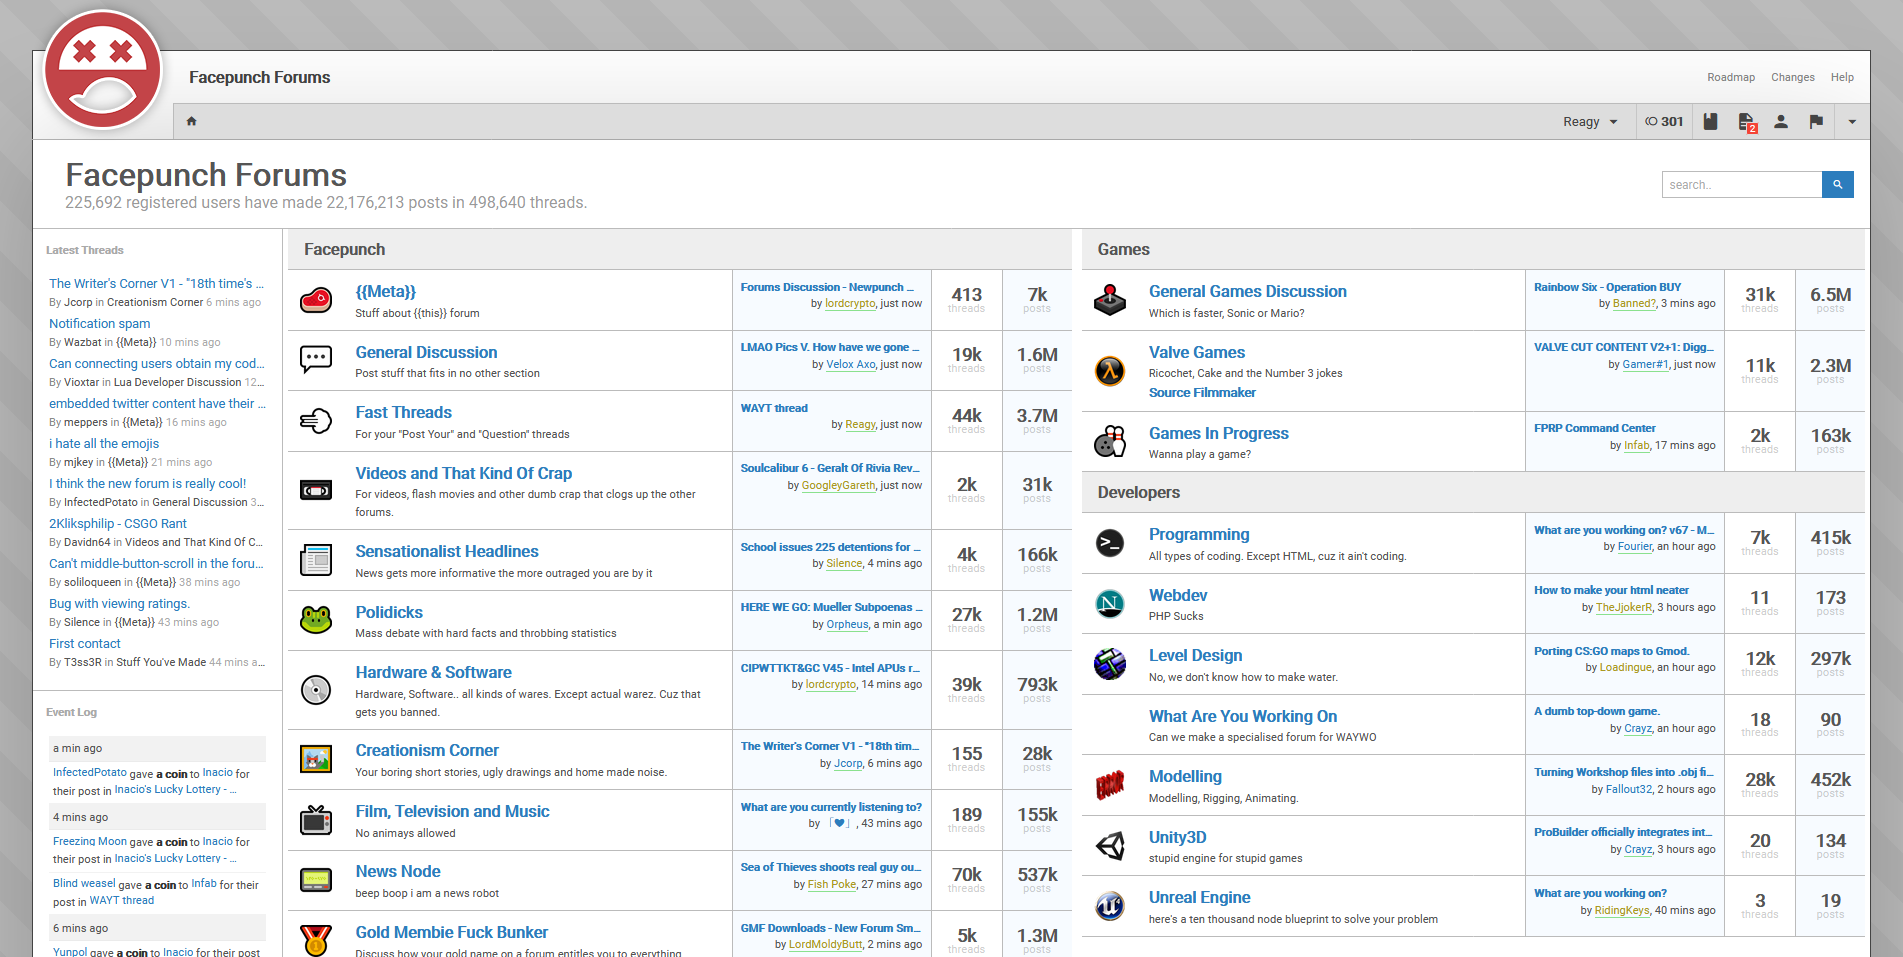Click the flag reports icon in the top bar
The width and height of the screenshot is (1903, 957).
coord(1816,121)
